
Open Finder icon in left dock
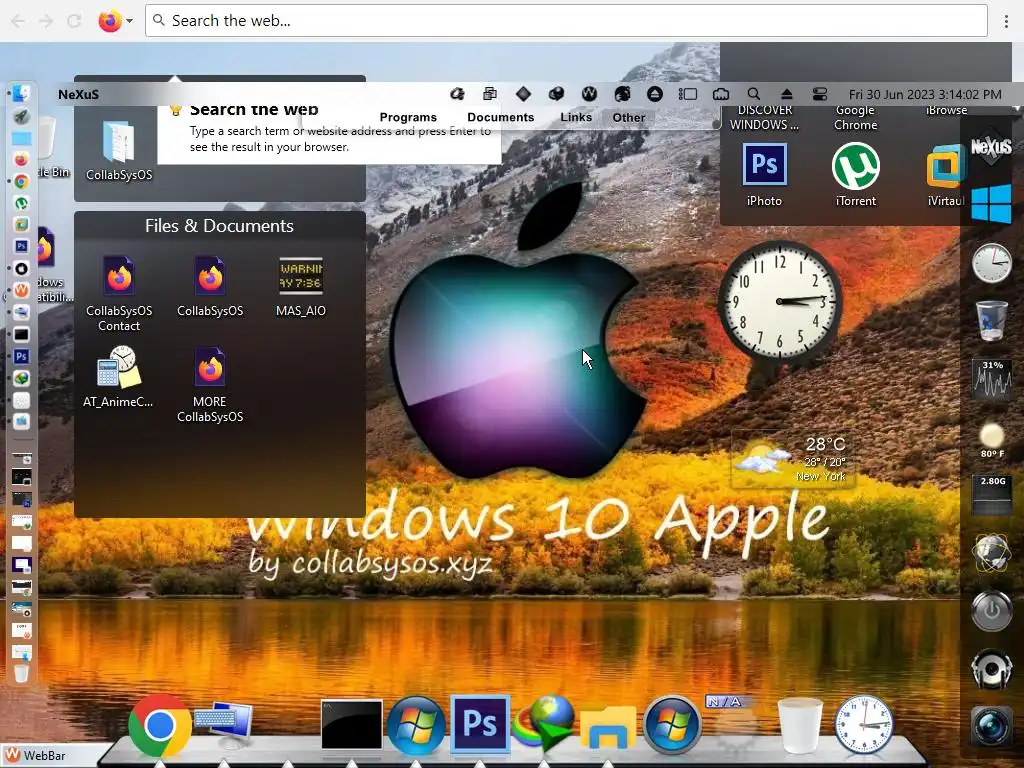point(21,94)
